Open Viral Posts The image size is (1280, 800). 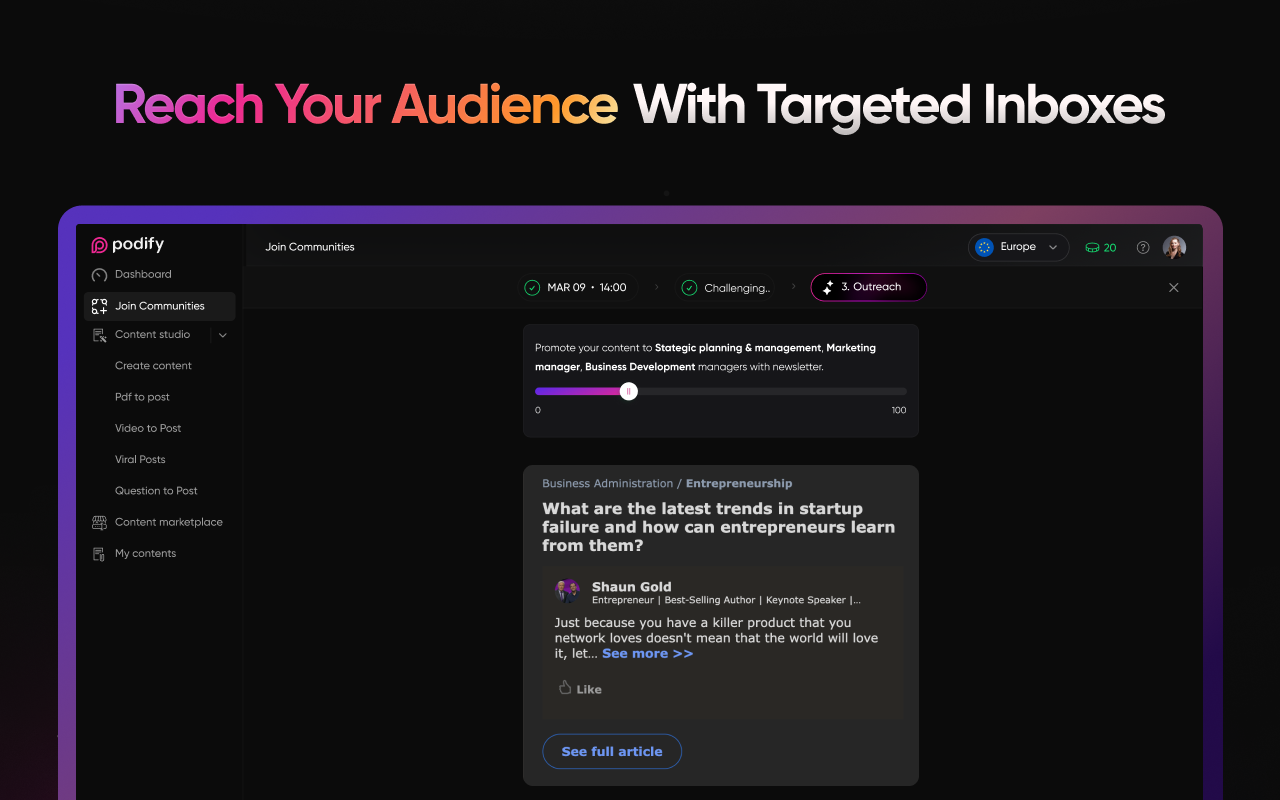(140, 459)
